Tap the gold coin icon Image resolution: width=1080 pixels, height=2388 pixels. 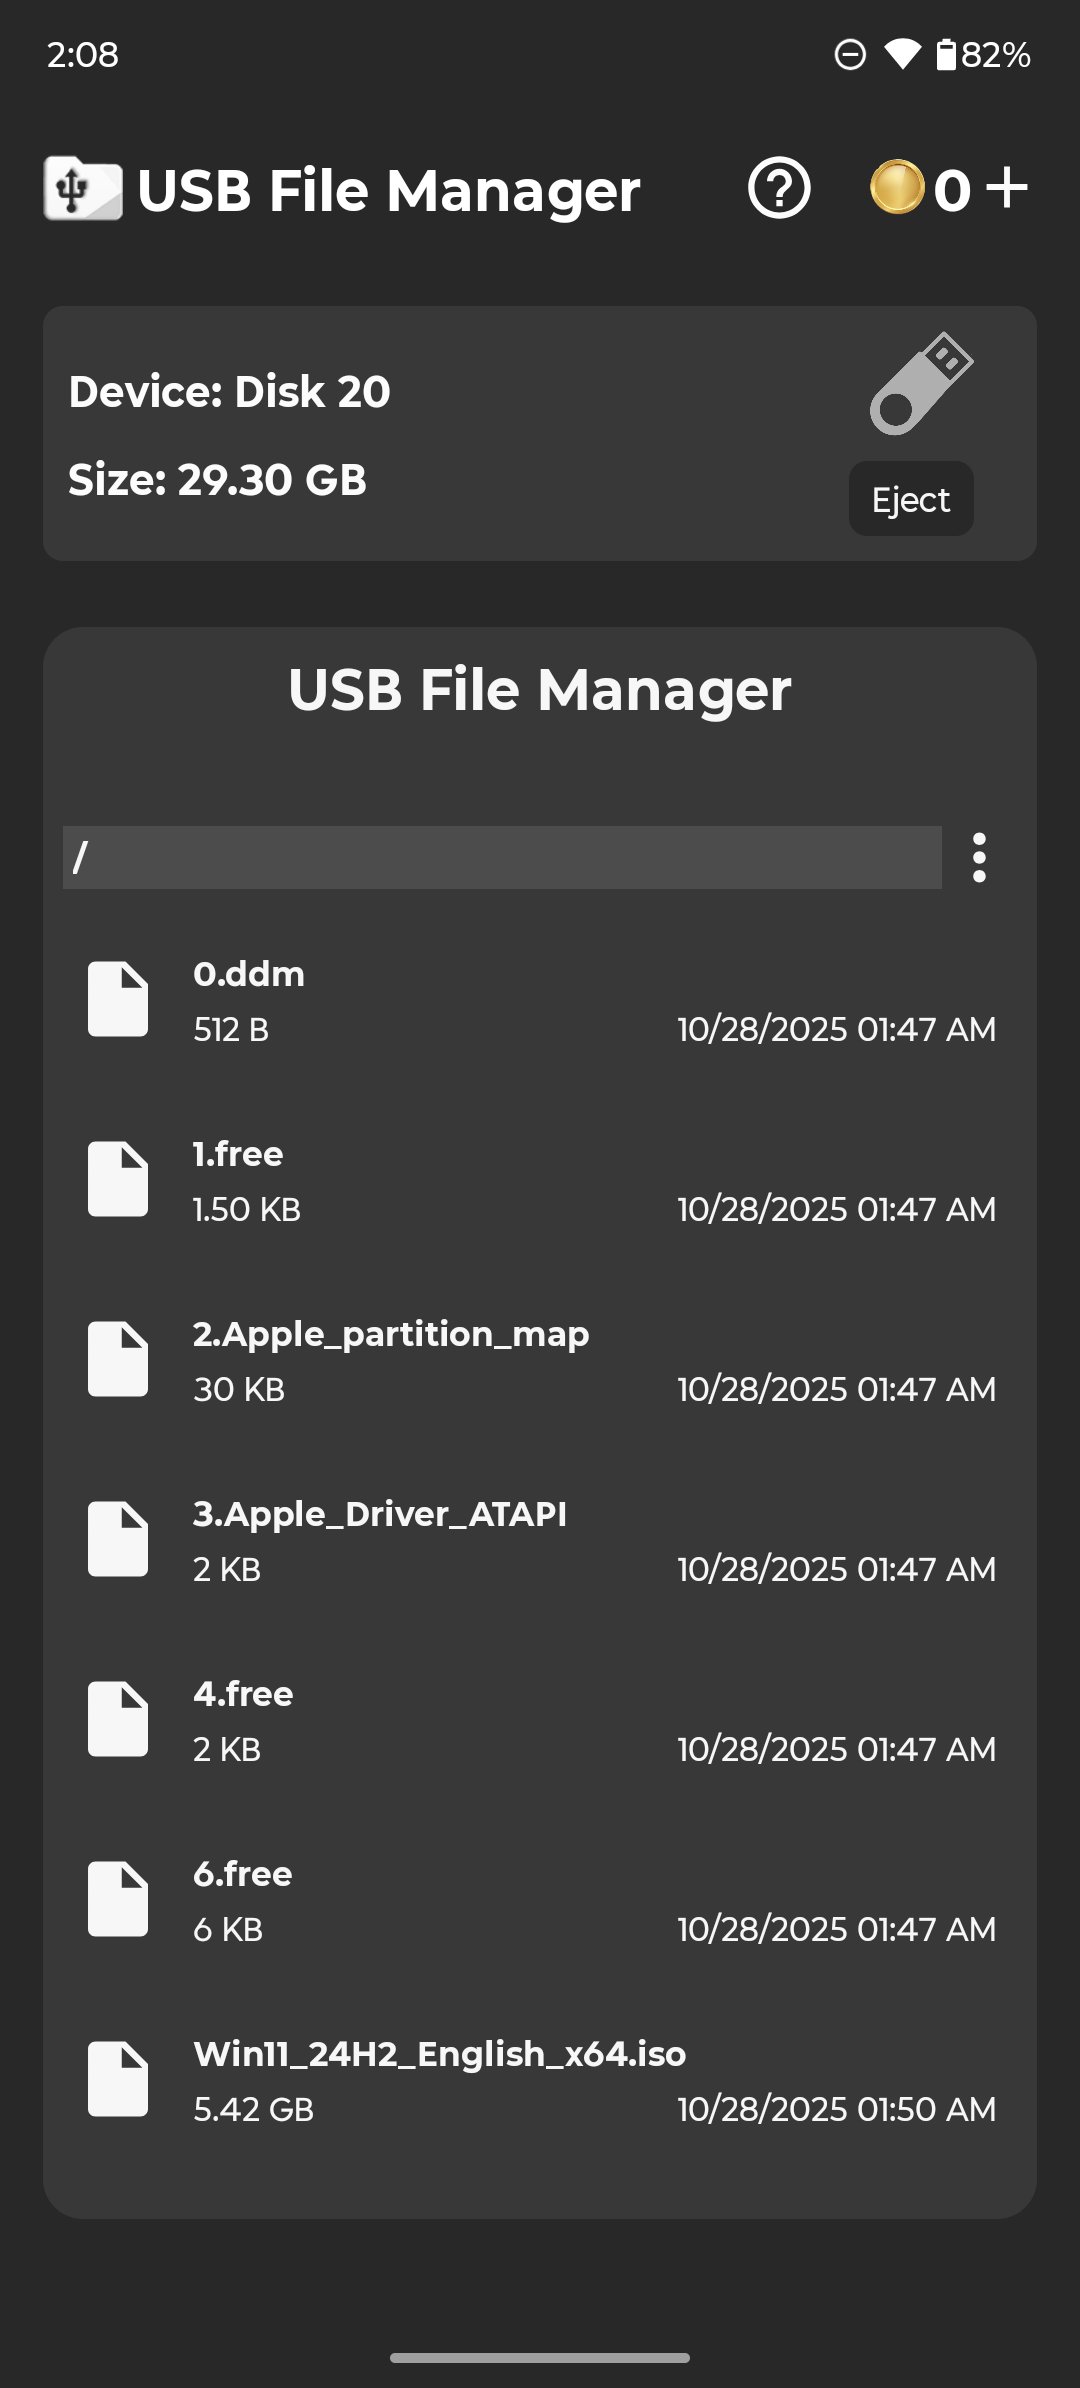click(x=896, y=188)
